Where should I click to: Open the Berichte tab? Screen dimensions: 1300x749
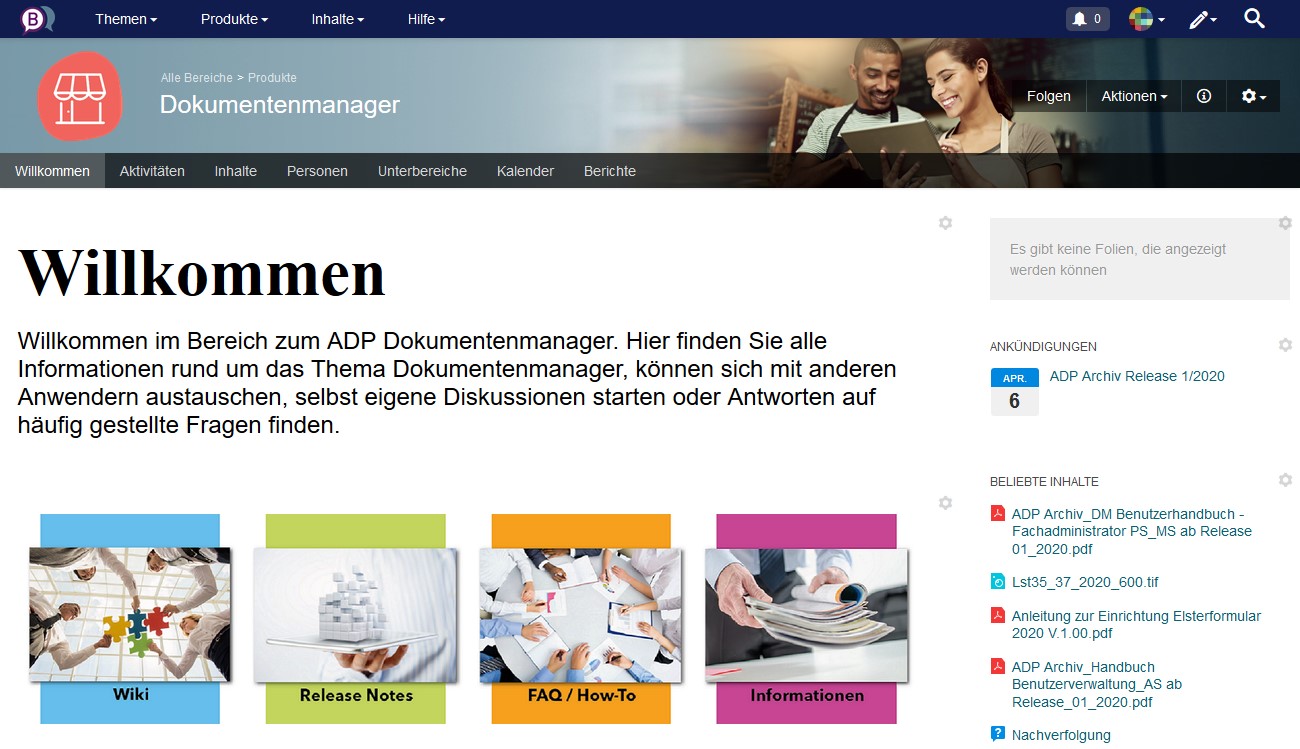tap(610, 171)
